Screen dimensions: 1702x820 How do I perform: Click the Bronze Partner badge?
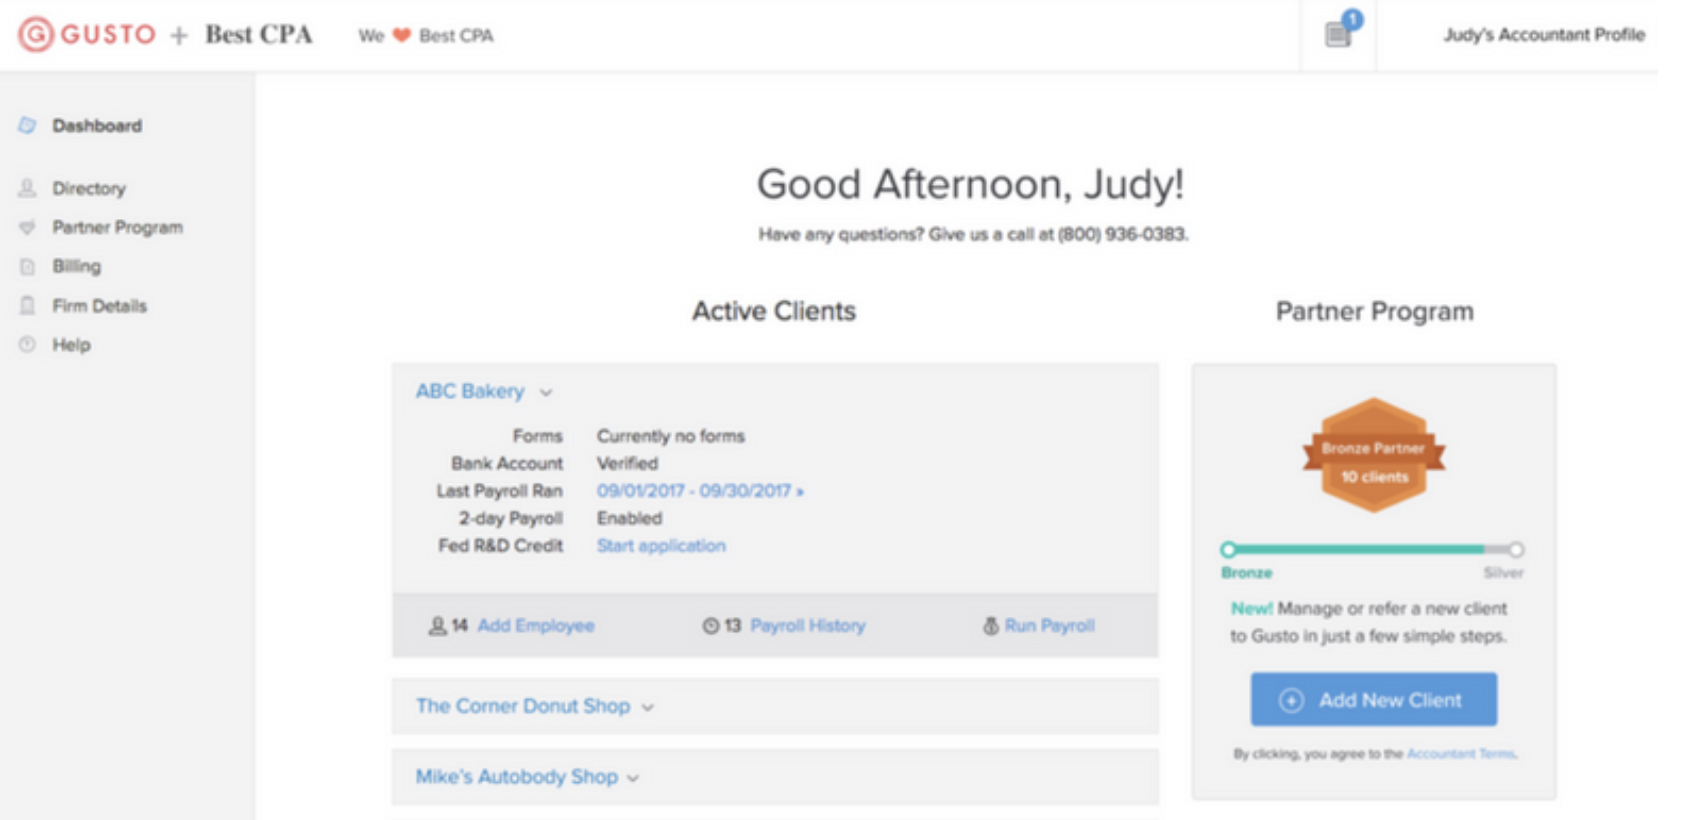[x=1373, y=456]
